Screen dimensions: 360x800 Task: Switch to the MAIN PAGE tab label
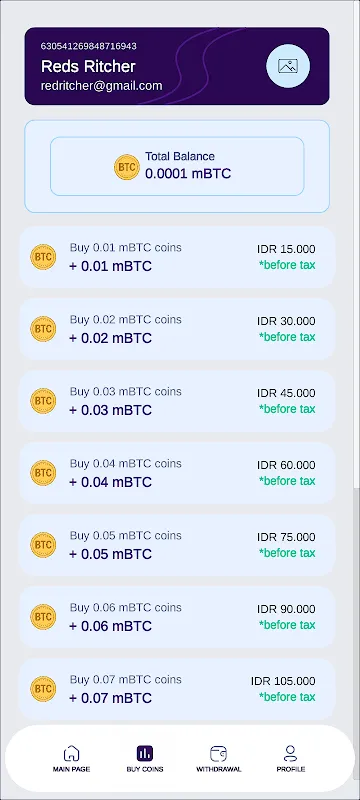[x=71, y=769]
